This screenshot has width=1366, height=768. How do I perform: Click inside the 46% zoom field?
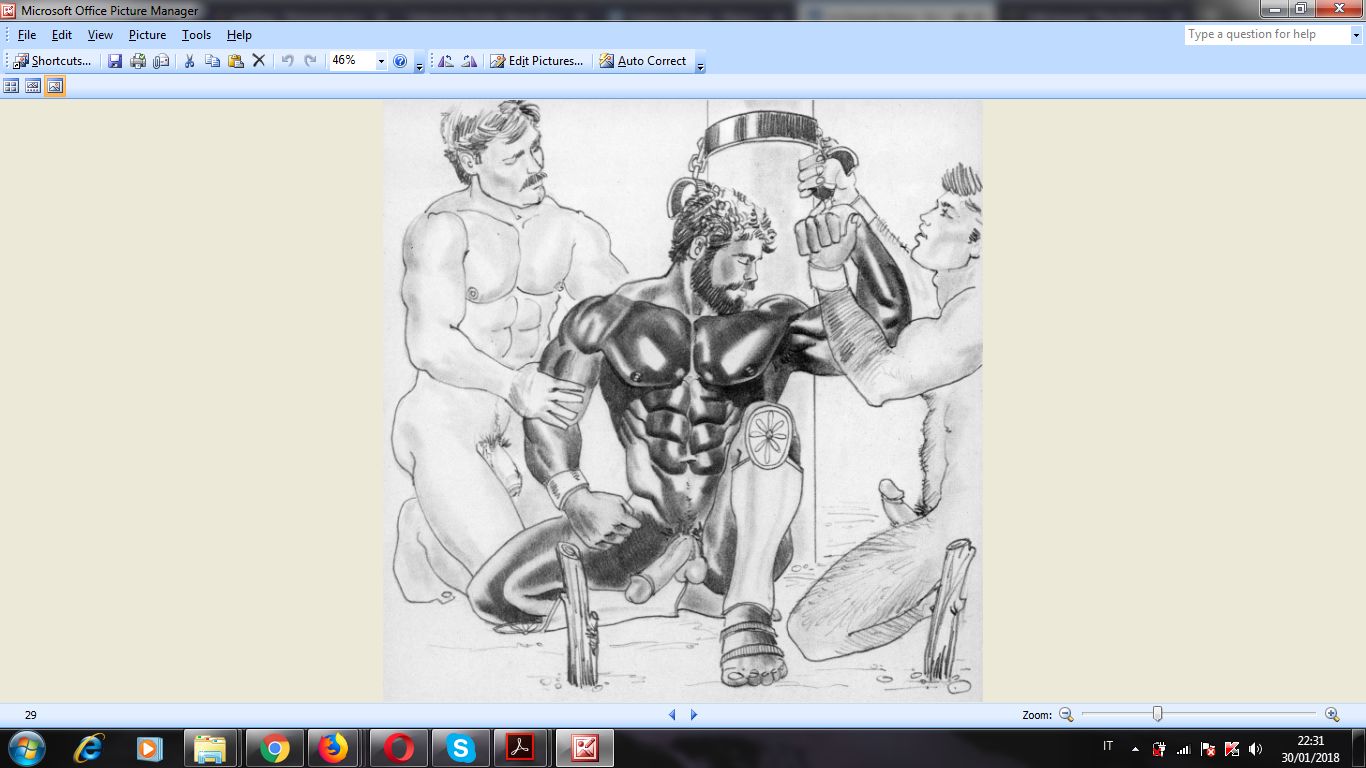[x=351, y=61]
